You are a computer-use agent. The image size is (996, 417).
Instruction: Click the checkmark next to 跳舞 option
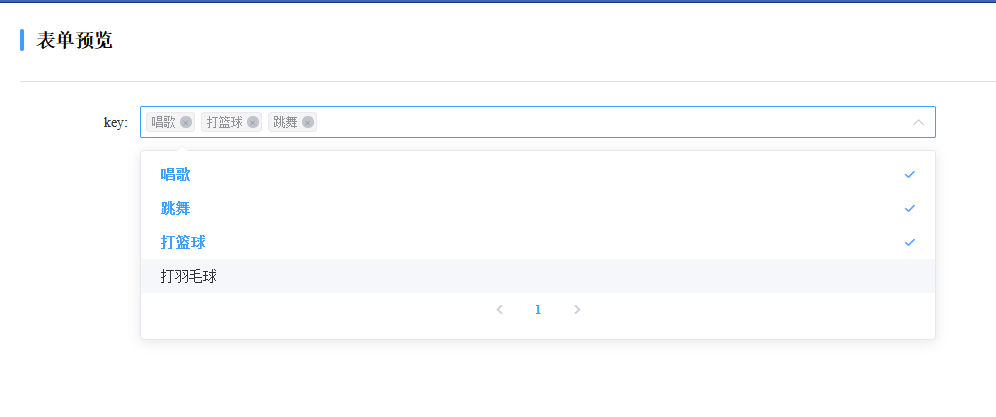[910, 208]
